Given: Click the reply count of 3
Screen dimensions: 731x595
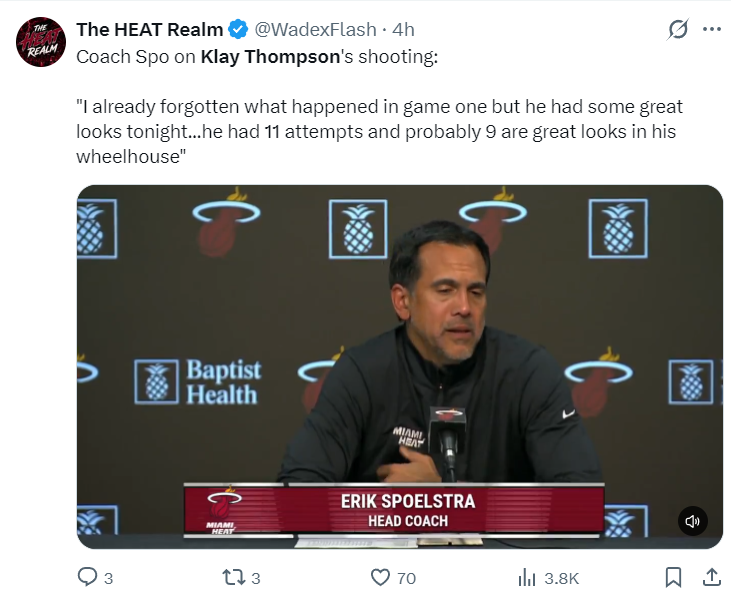Looking at the screenshot, I should [109, 579].
